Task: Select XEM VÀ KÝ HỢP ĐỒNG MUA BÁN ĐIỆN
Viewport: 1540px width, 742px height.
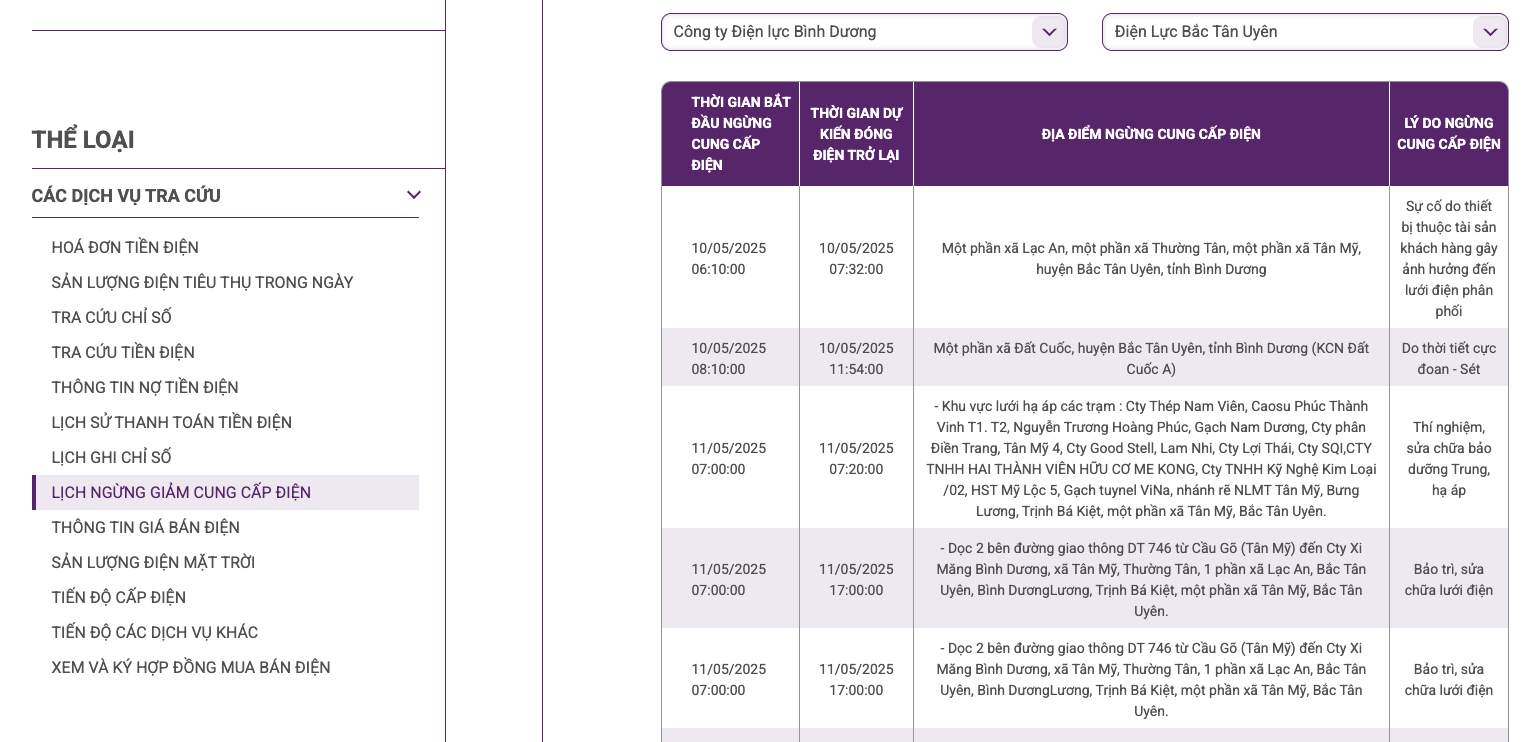Action: click(191, 668)
